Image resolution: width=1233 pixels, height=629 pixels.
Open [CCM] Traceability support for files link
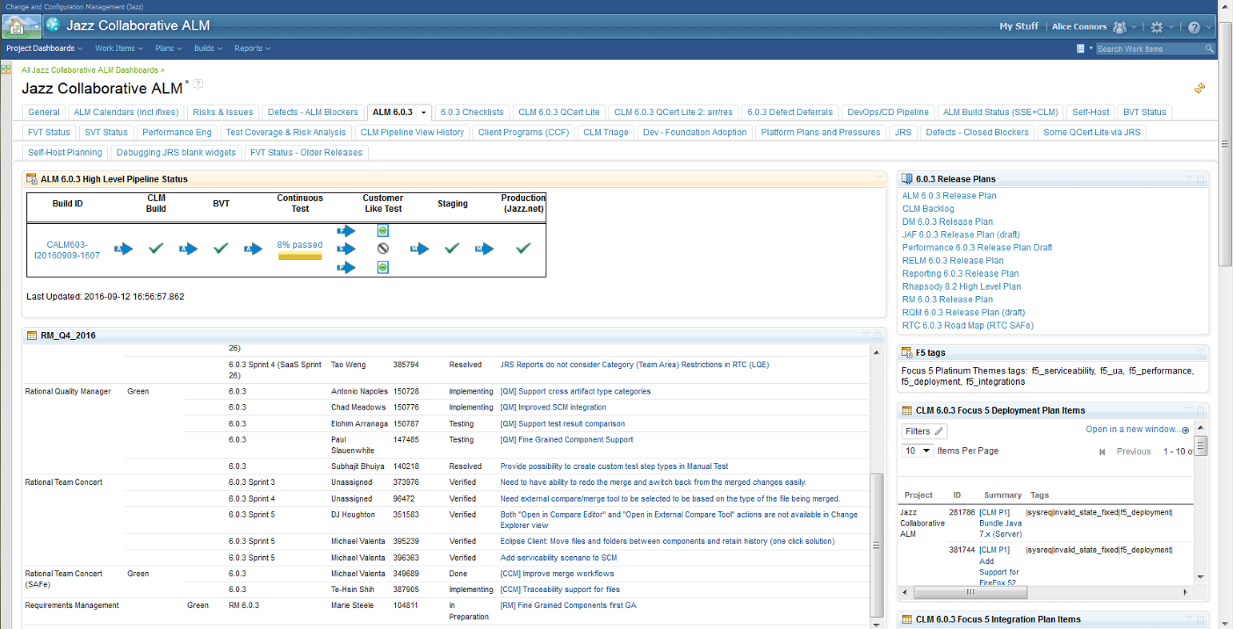click(x=560, y=589)
